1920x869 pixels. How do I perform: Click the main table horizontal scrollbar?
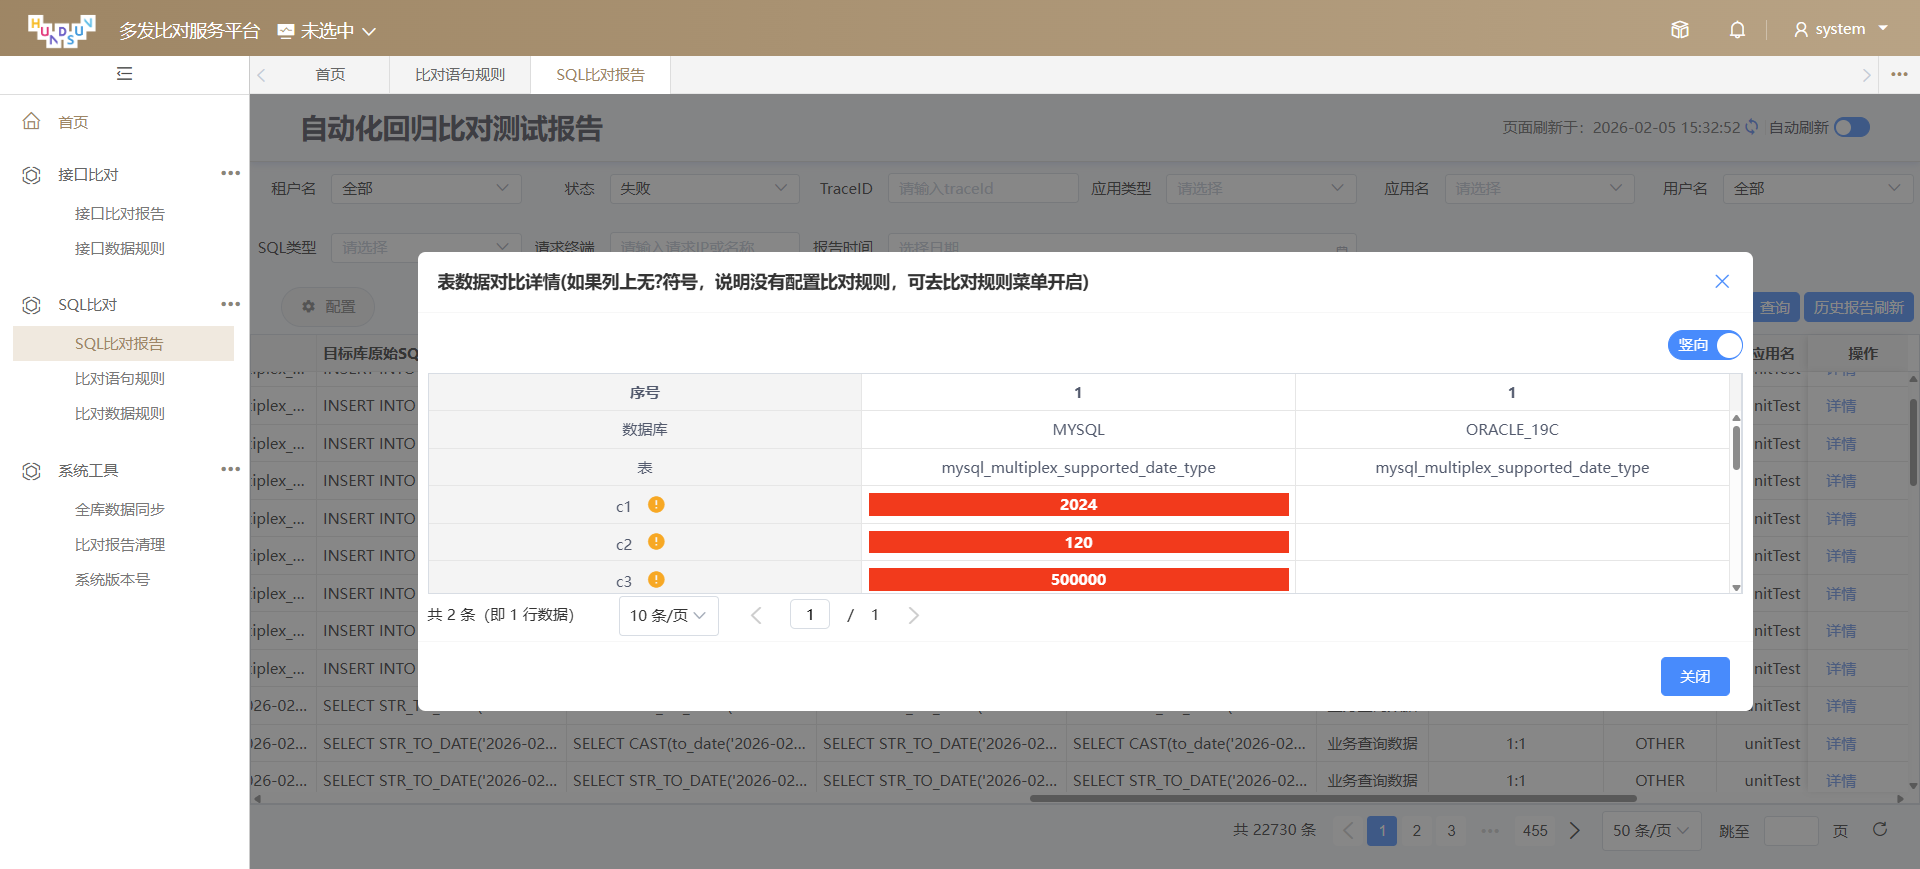click(1333, 799)
